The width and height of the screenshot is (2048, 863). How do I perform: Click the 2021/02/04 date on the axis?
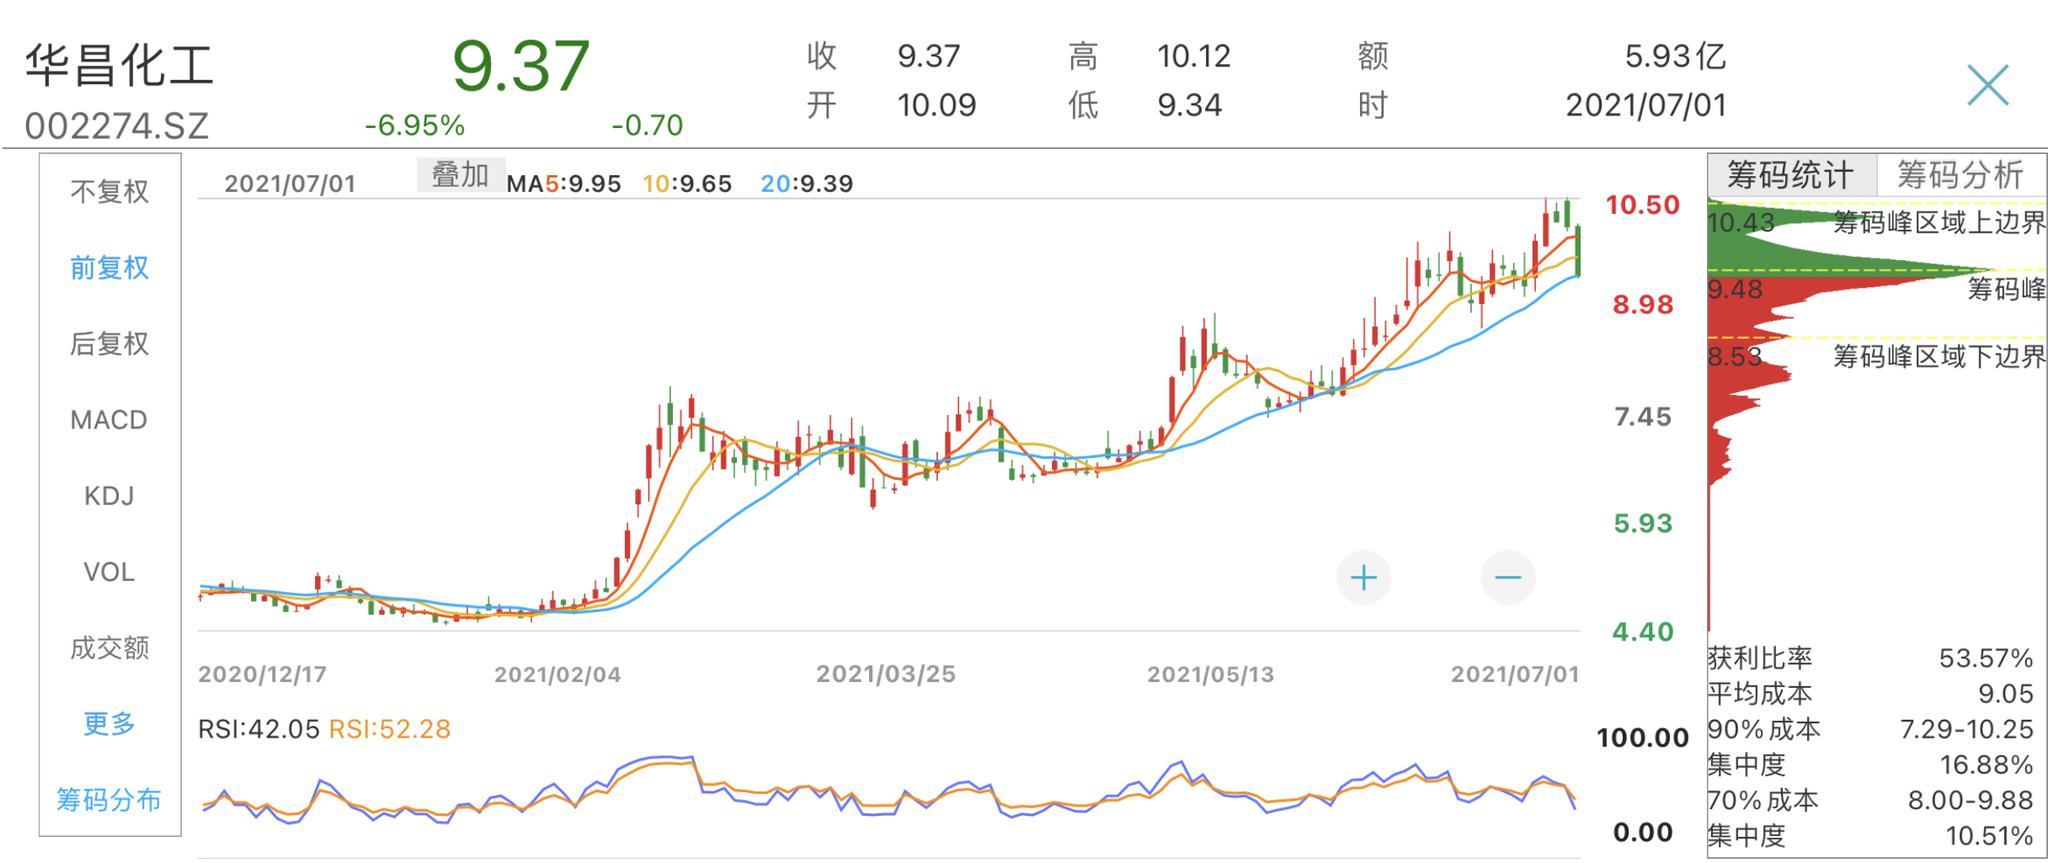tap(557, 674)
